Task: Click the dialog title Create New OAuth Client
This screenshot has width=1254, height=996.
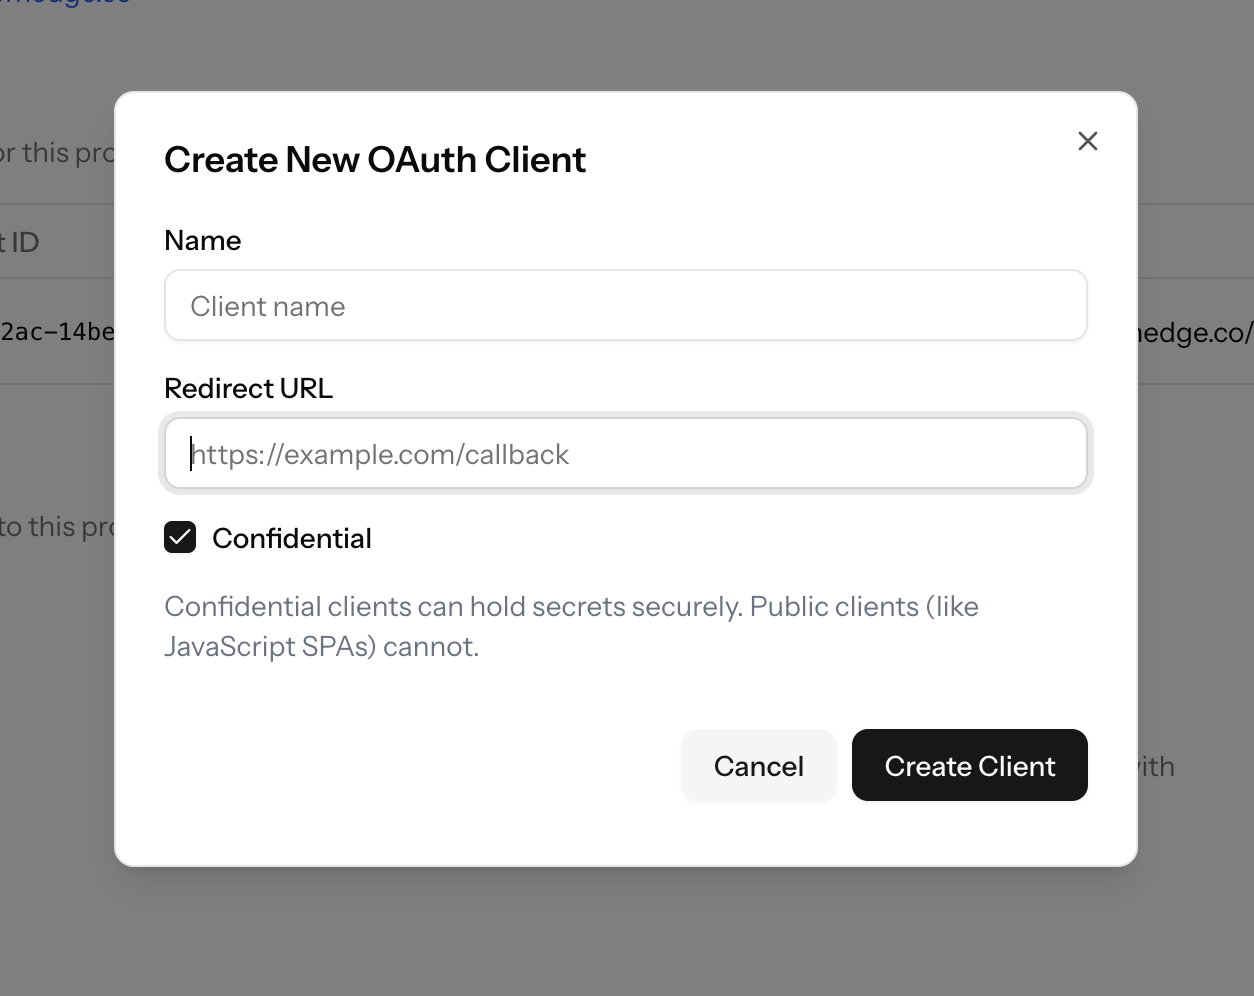Action: tap(375, 160)
